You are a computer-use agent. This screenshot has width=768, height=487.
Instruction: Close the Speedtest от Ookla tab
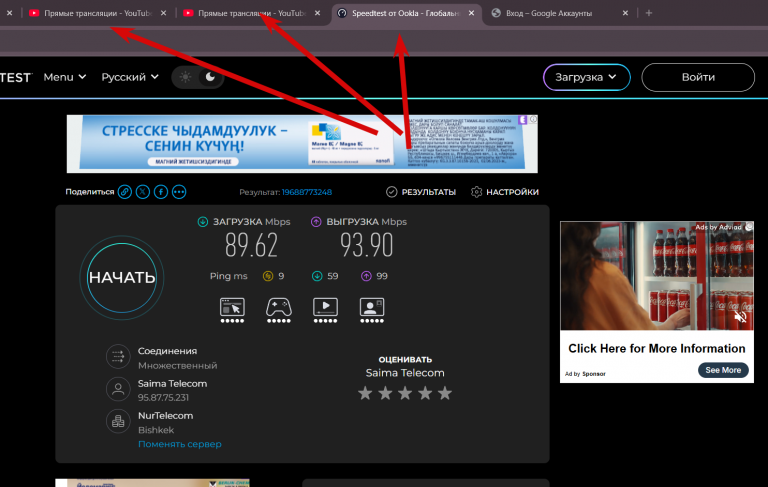tap(471, 13)
